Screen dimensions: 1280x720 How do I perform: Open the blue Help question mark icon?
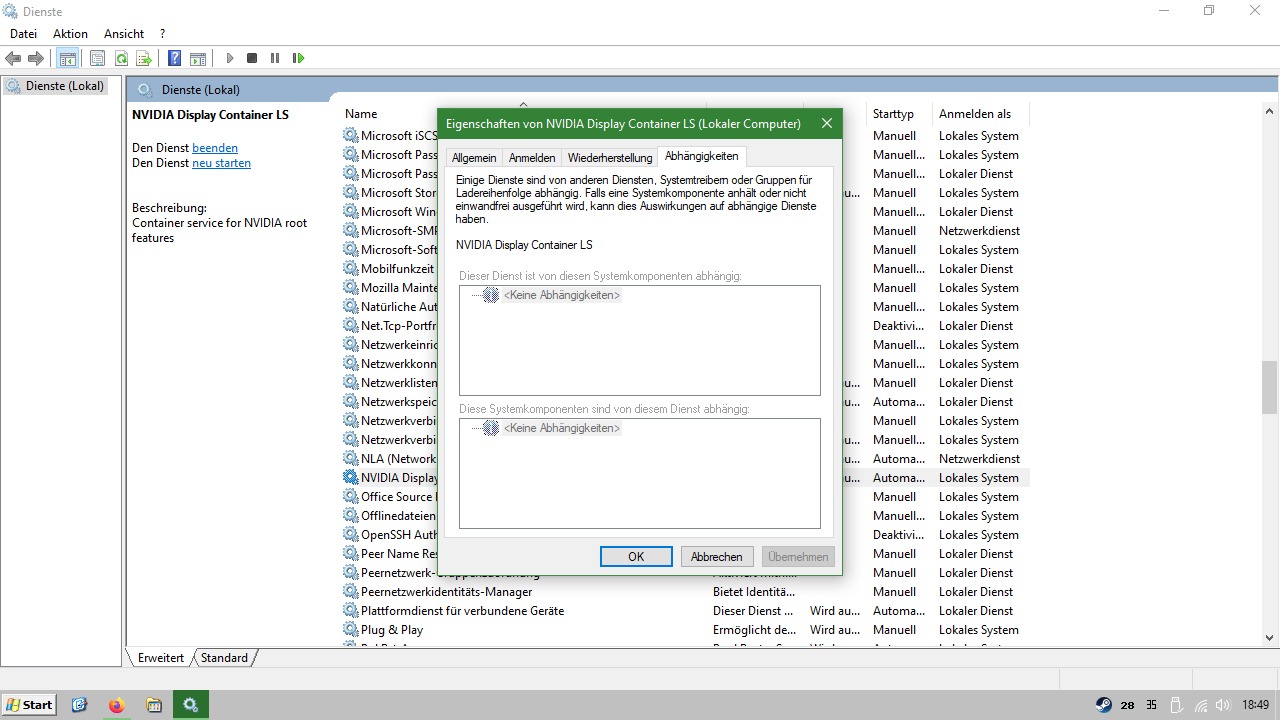[x=175, y=59]
